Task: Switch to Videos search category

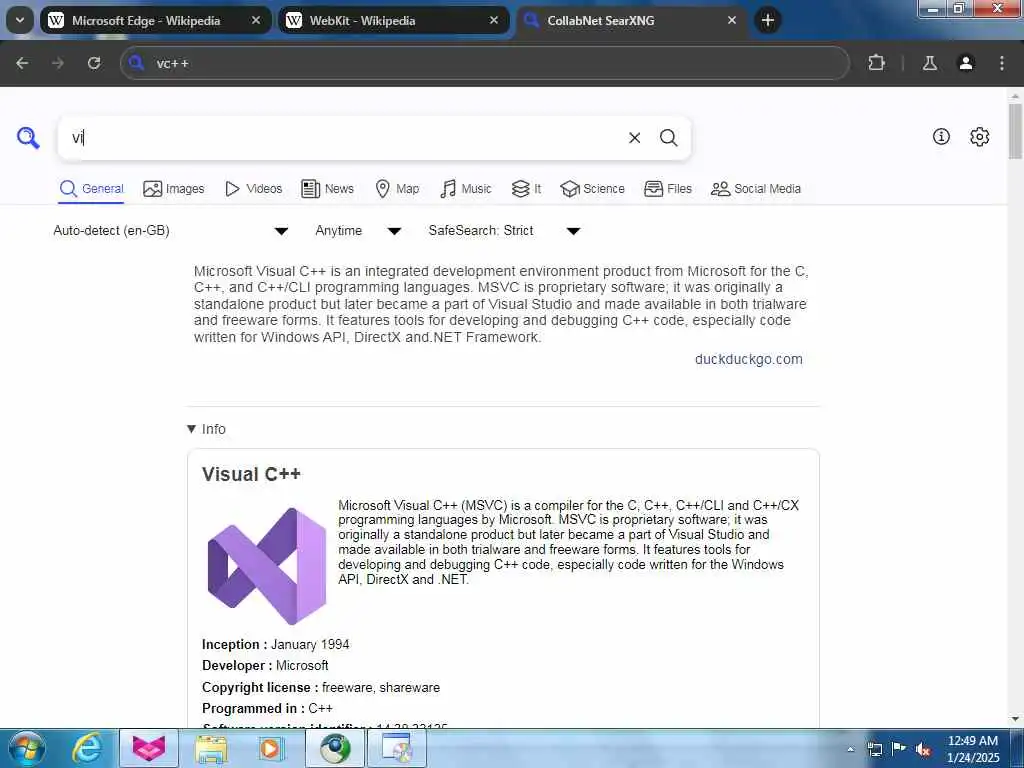Action: 253,189
